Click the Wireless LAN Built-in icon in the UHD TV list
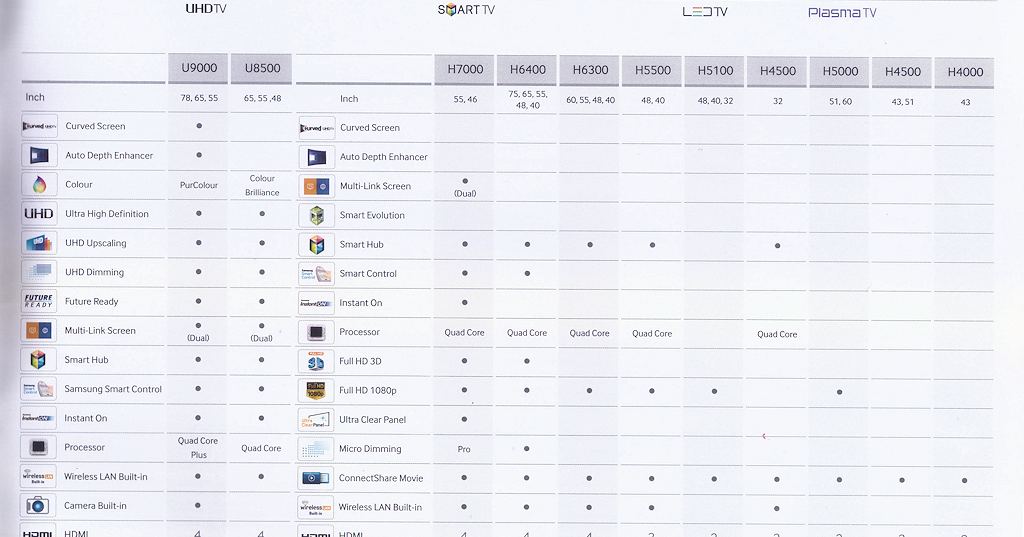The image size is (1024, 537). pos(39,476)
